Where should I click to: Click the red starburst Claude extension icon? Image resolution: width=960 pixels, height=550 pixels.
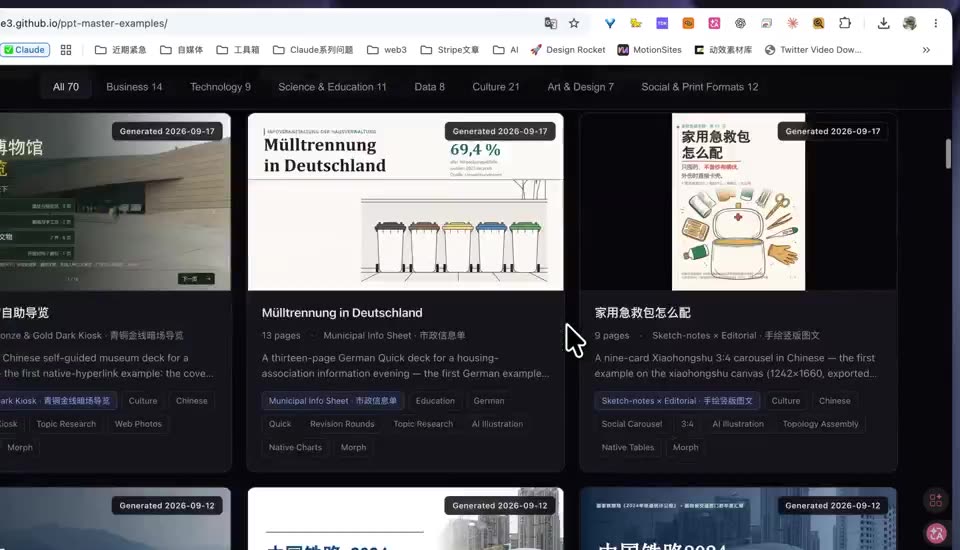[792, 23]
